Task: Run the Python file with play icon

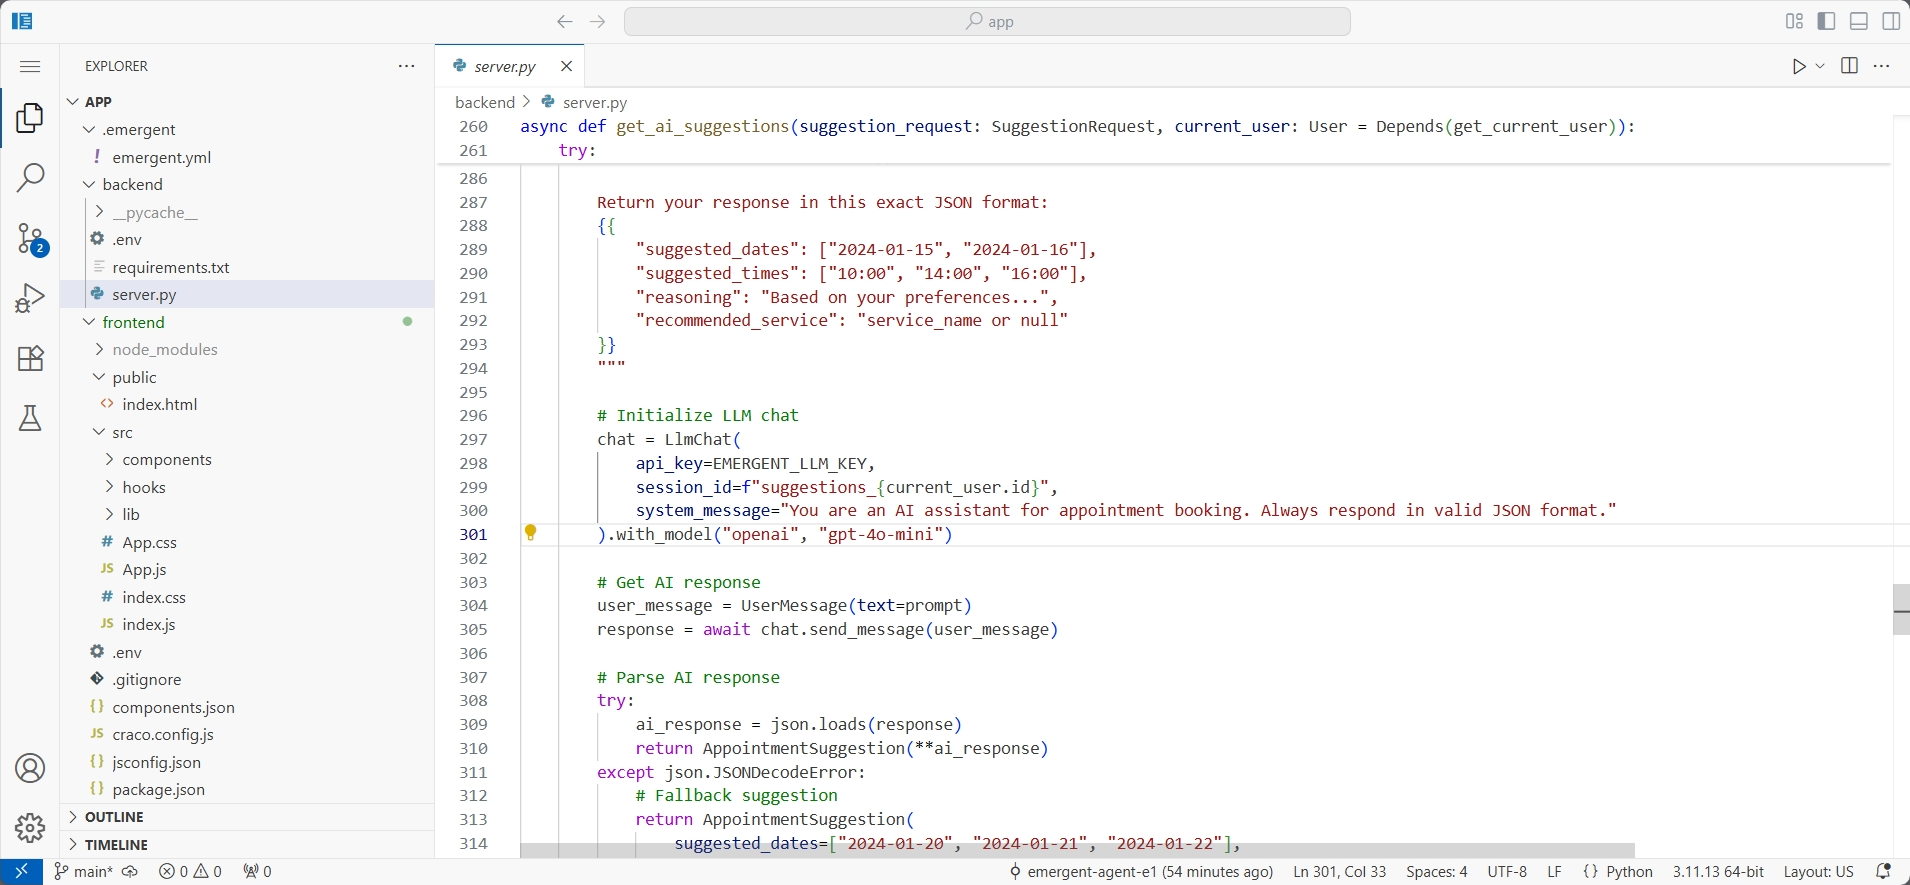Action: pos(1799,66)
